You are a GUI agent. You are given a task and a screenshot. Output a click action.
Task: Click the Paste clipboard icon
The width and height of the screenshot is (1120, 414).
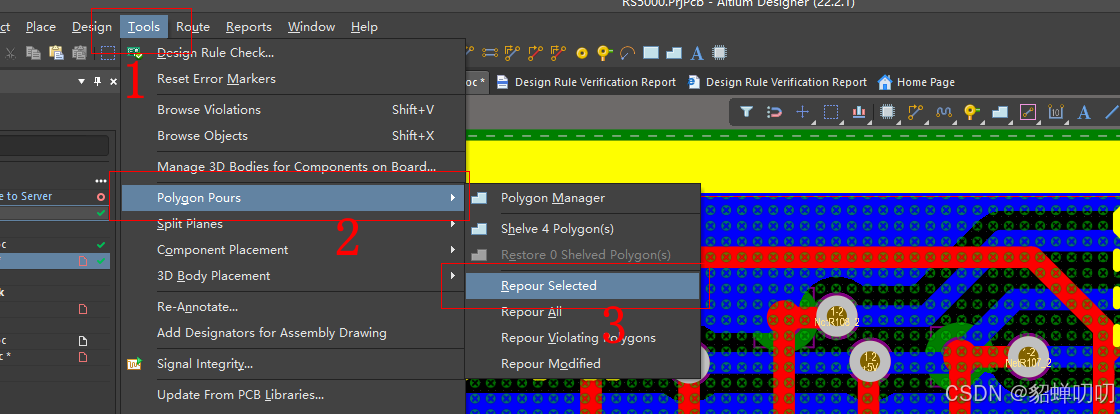point(56,52)
